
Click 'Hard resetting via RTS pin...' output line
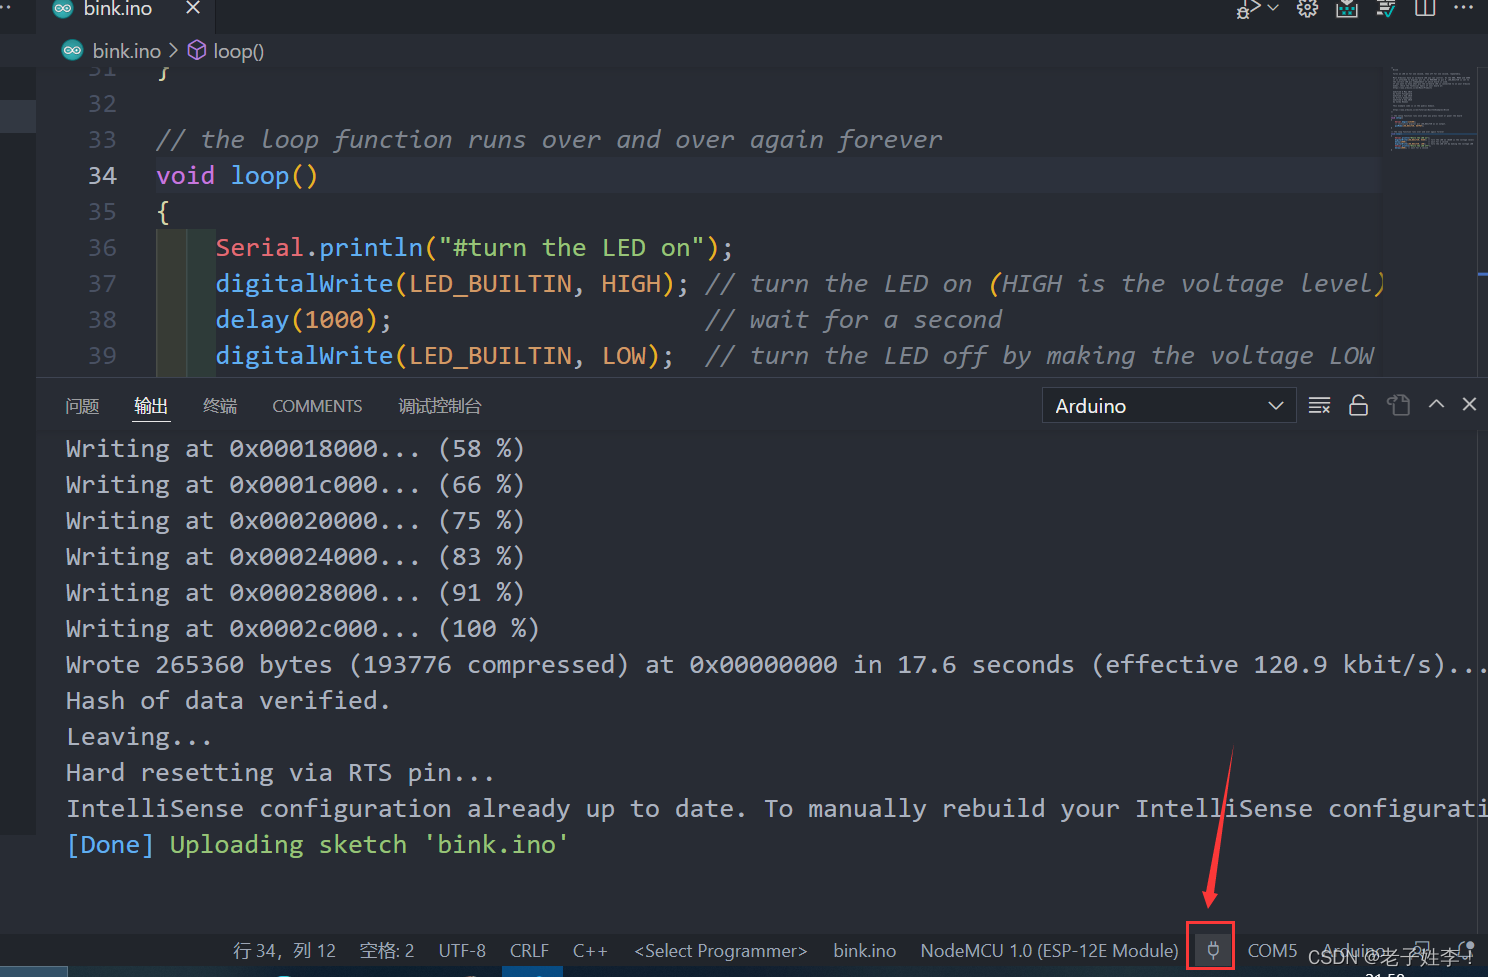(x=280, y=773)
